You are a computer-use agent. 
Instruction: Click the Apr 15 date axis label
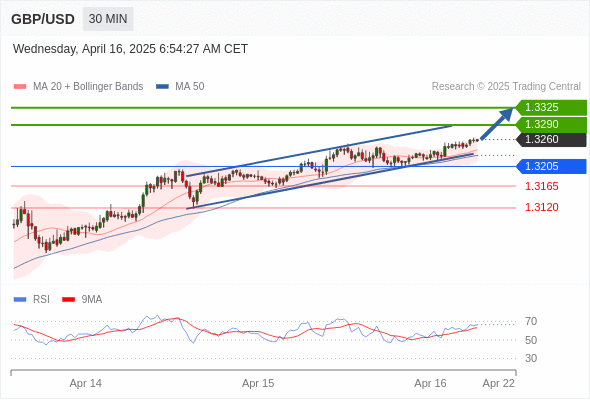pos(258,383)
